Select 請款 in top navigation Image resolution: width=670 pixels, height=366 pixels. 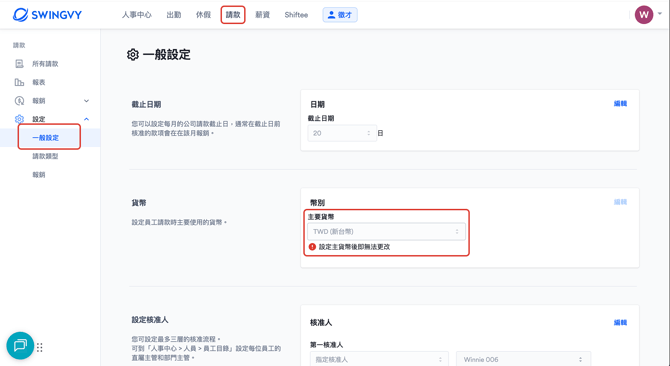[x=233, y=15]
